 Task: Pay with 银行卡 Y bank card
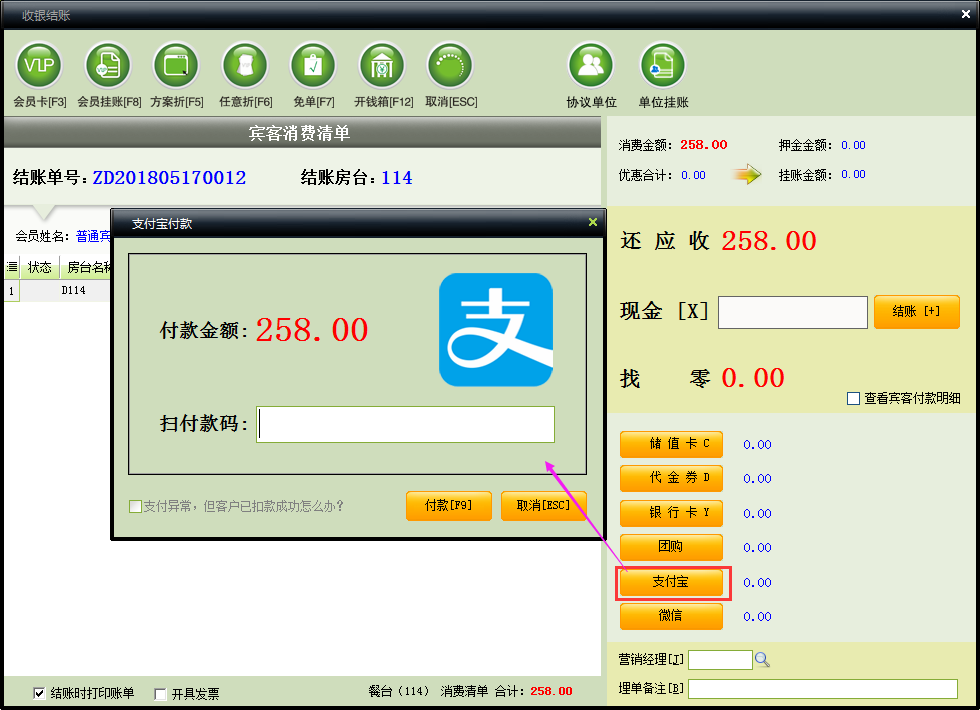[671, 513]
